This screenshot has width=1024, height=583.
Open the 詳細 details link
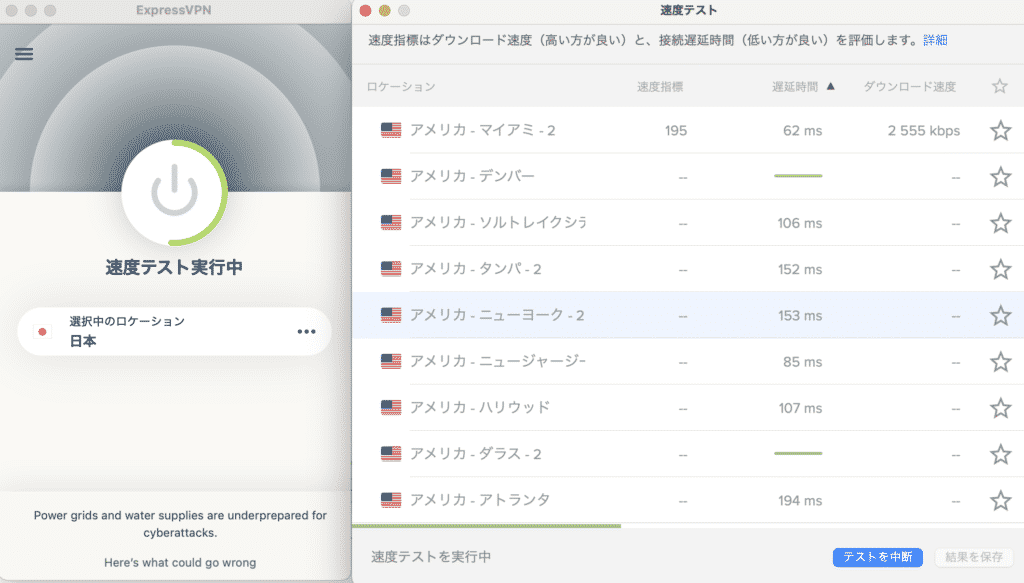pyautogui.click(x=935, y=40)
